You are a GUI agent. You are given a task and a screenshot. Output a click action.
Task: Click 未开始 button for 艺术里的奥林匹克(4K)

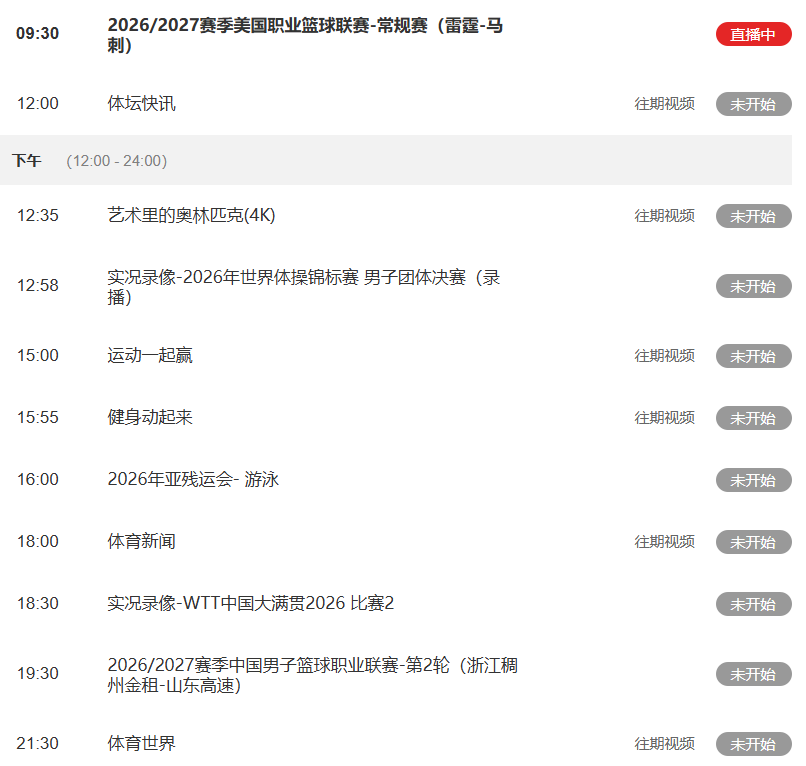(754, 216)
